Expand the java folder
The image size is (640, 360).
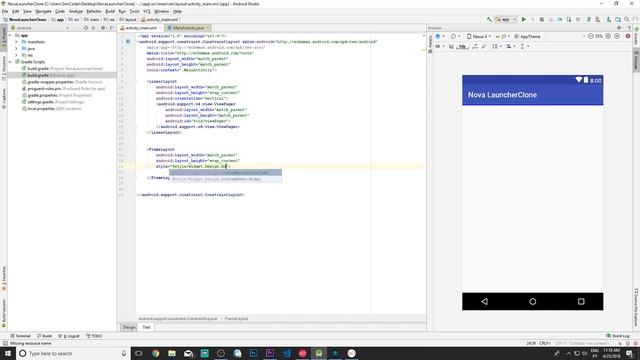(x=16, y=49)
